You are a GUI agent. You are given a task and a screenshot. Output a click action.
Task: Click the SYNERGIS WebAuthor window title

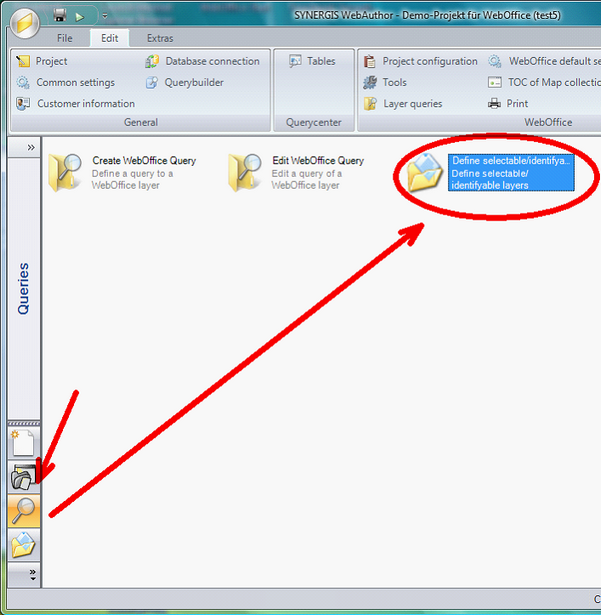[427, 15]
